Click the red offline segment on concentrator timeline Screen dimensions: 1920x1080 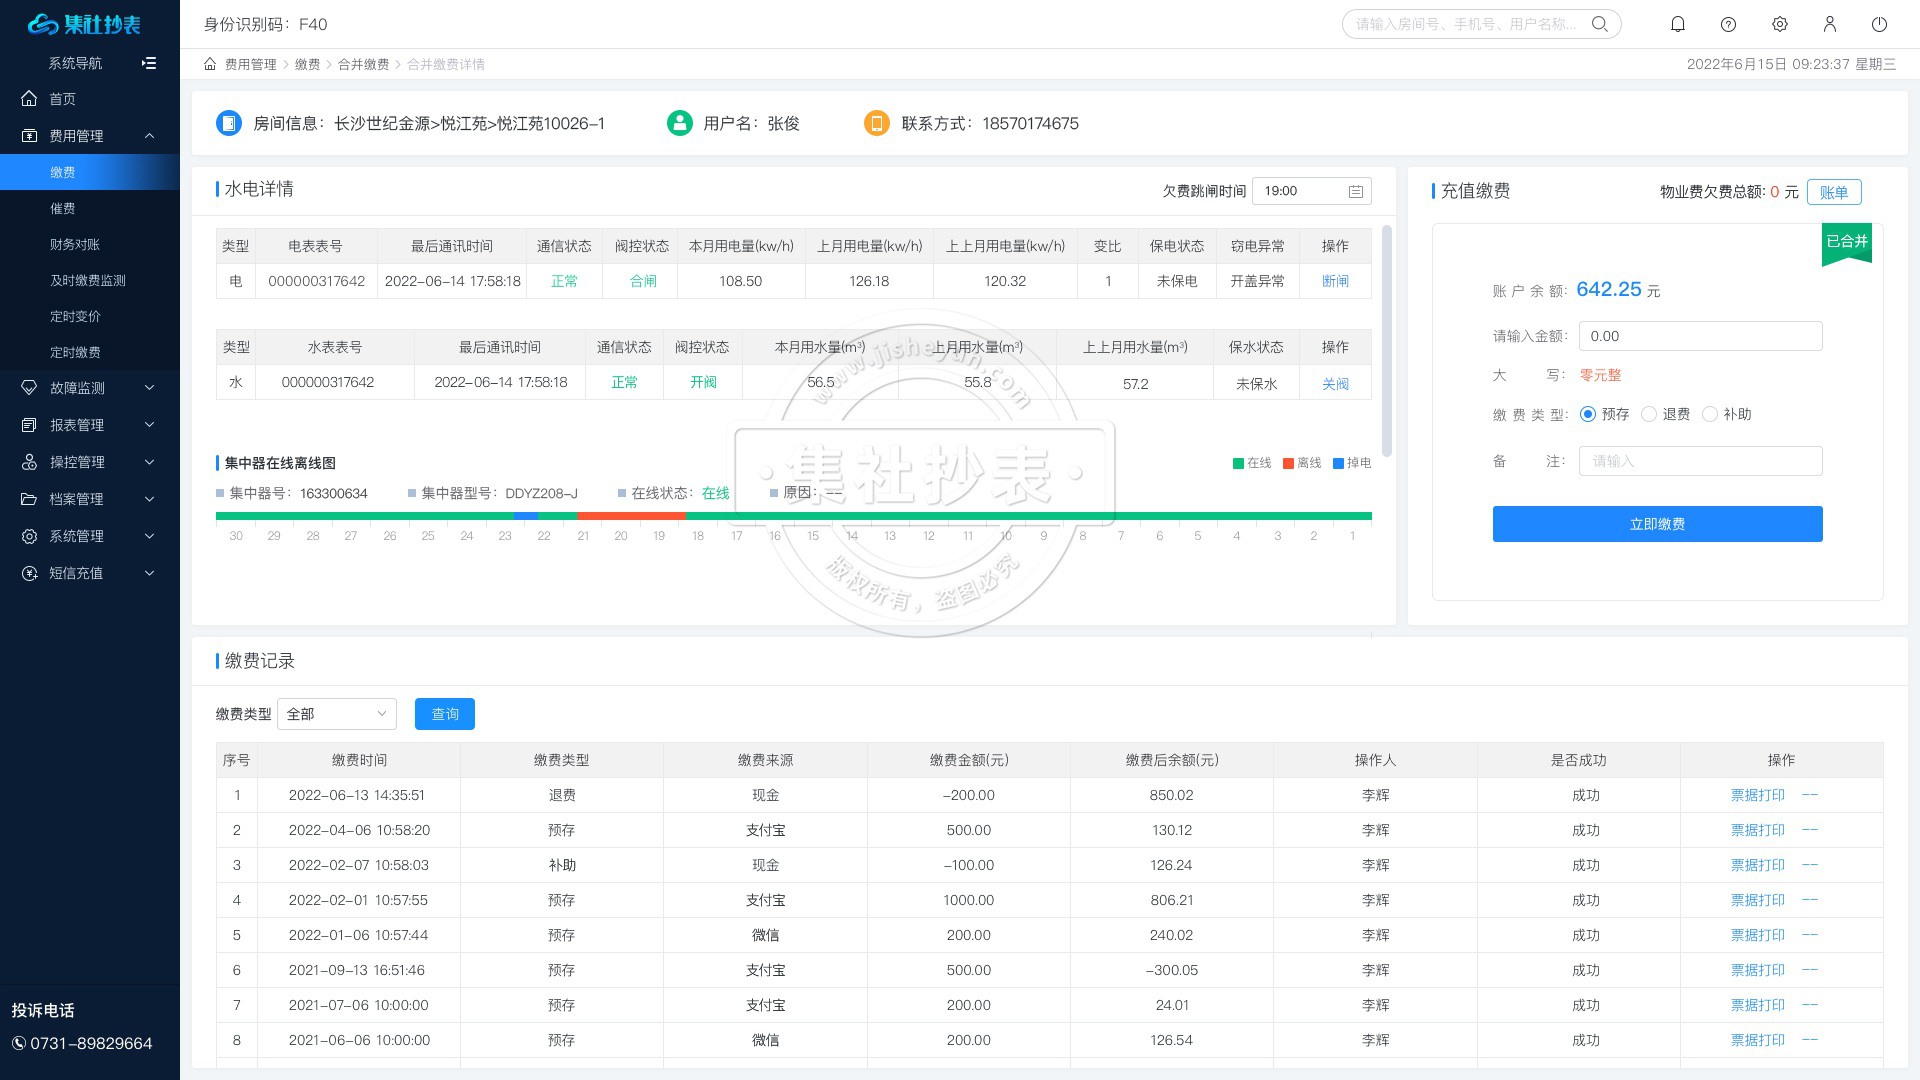coord(631,516)
